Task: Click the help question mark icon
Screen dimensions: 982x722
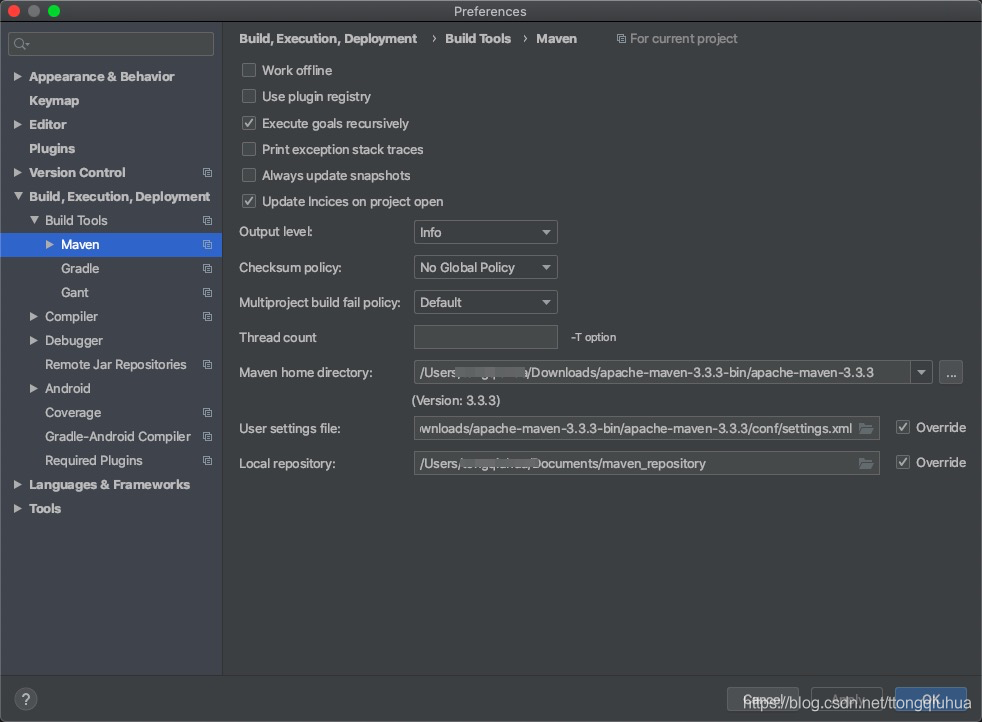Action: [25, 699]
